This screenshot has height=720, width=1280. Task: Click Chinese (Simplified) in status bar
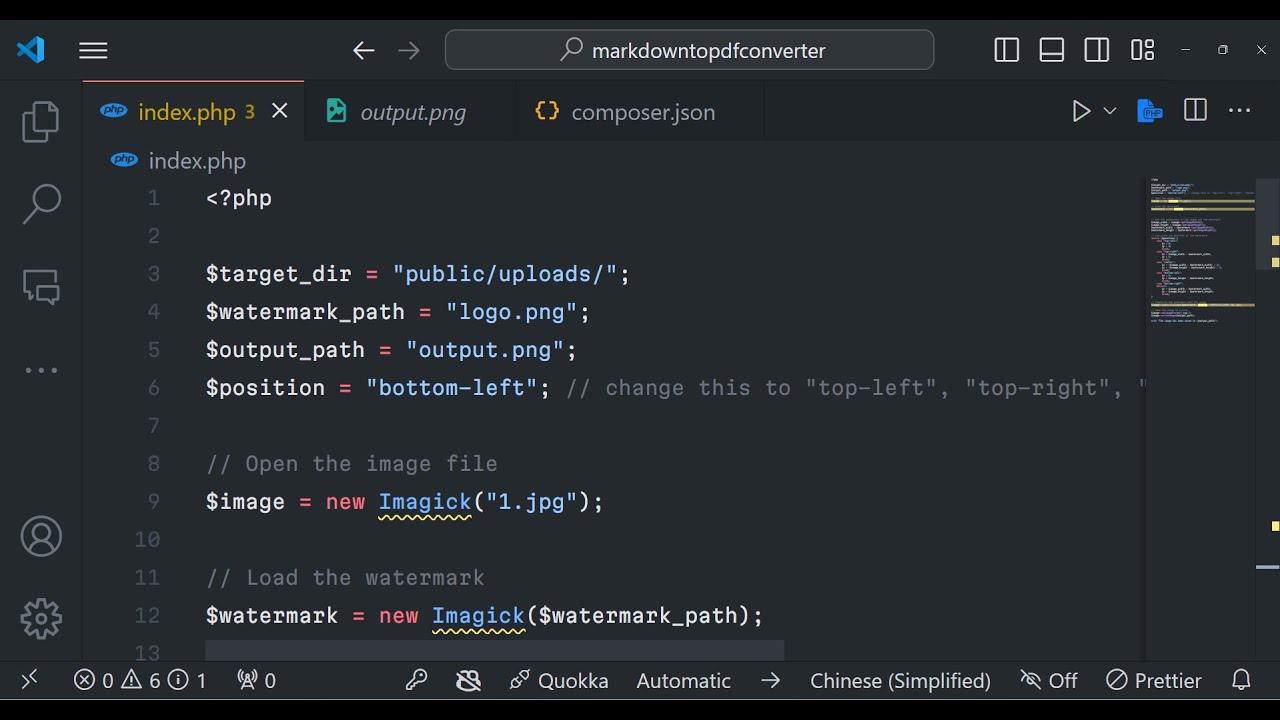pos(900,681)
